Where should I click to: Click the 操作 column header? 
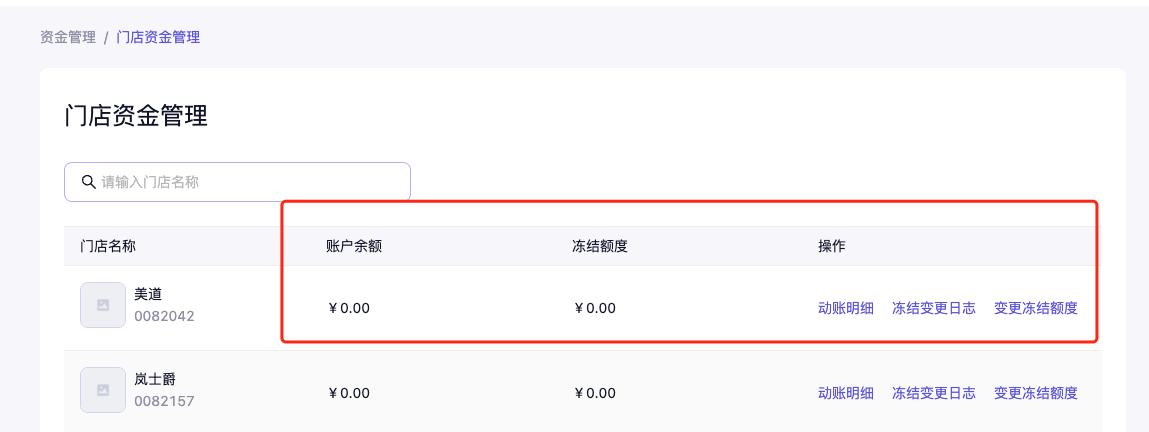[x=832, y=246]
